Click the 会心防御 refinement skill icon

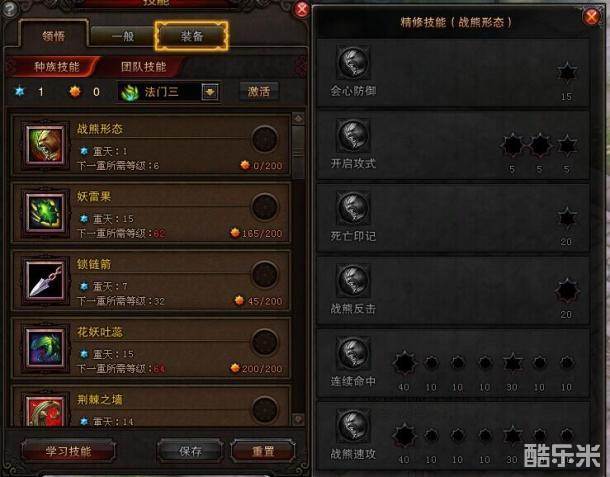pyautogui.click(x=353, y=62)
